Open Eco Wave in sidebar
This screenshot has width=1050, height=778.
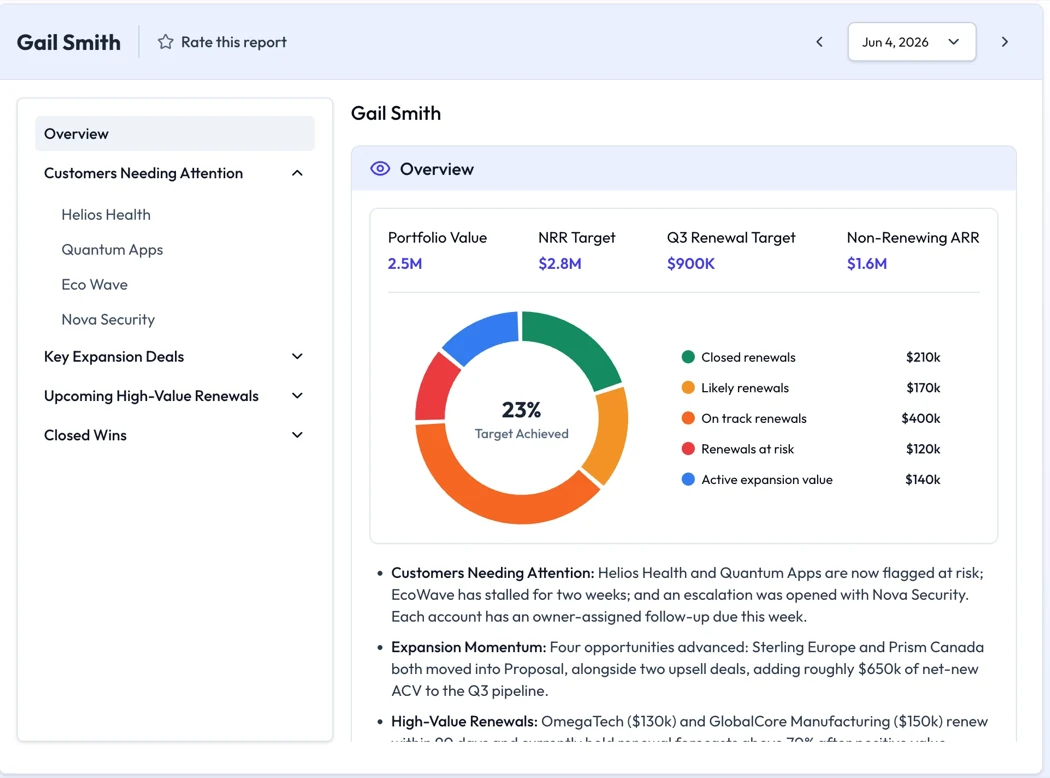tap(94, 285)
